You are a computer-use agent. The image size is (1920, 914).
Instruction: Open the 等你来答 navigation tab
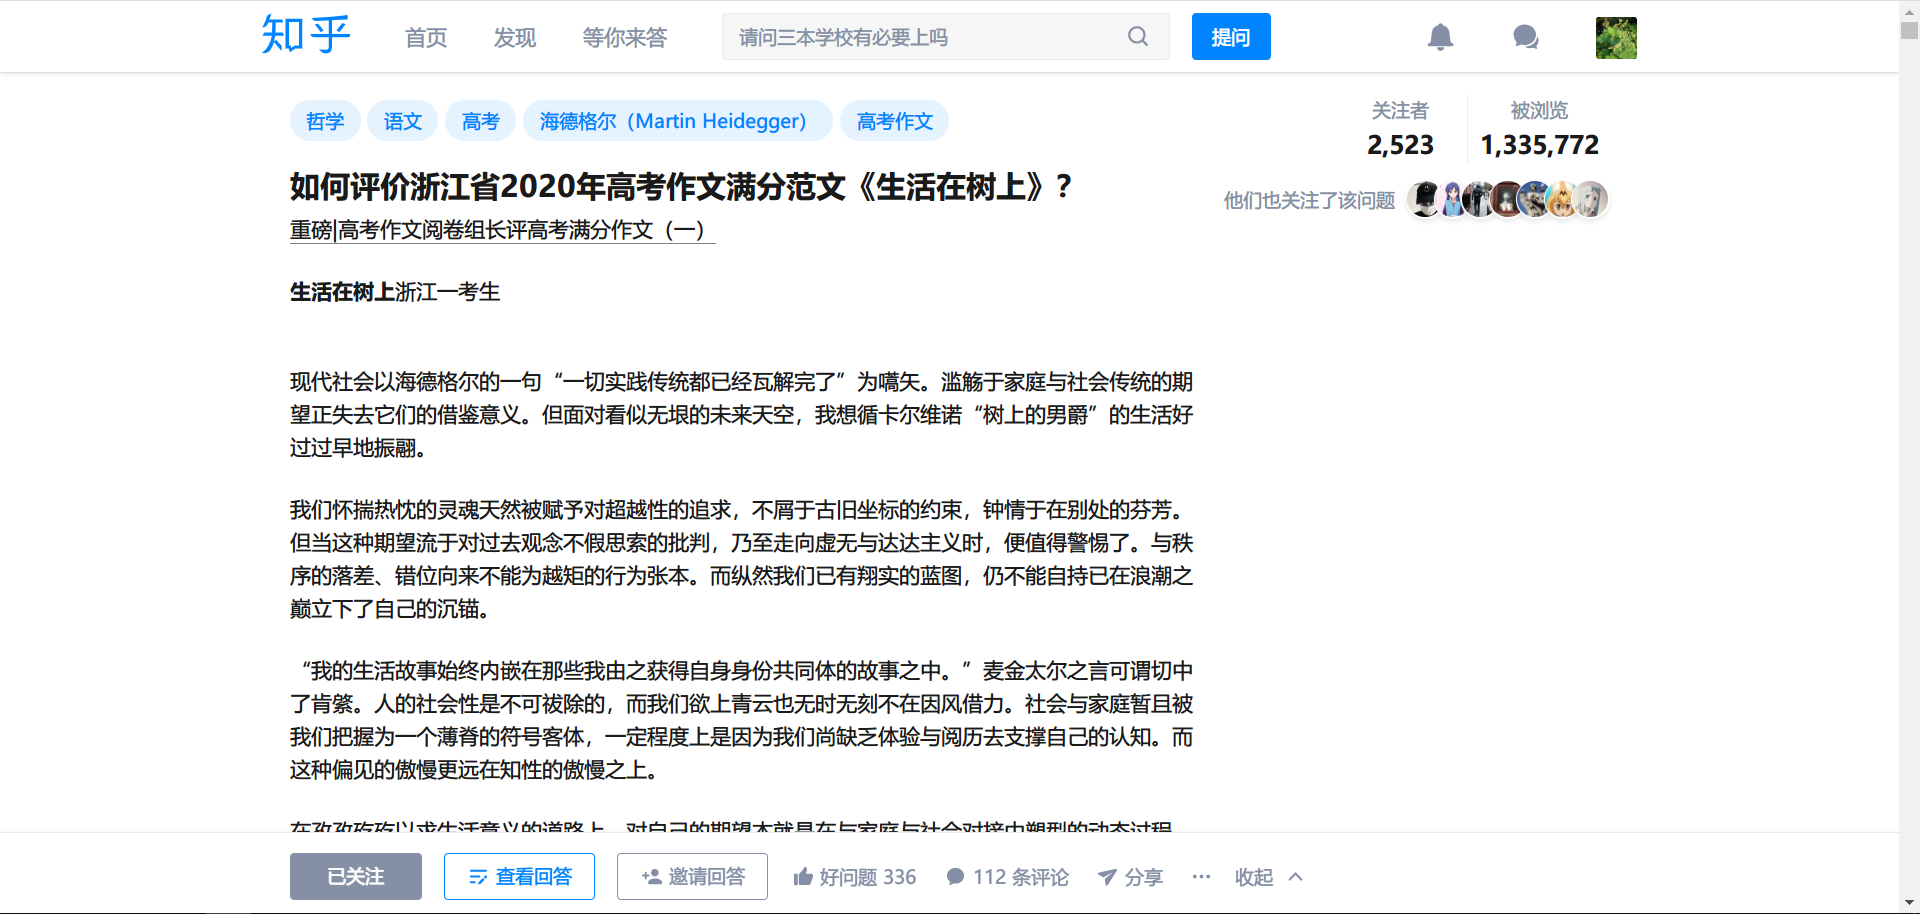[x=625, y=38]
